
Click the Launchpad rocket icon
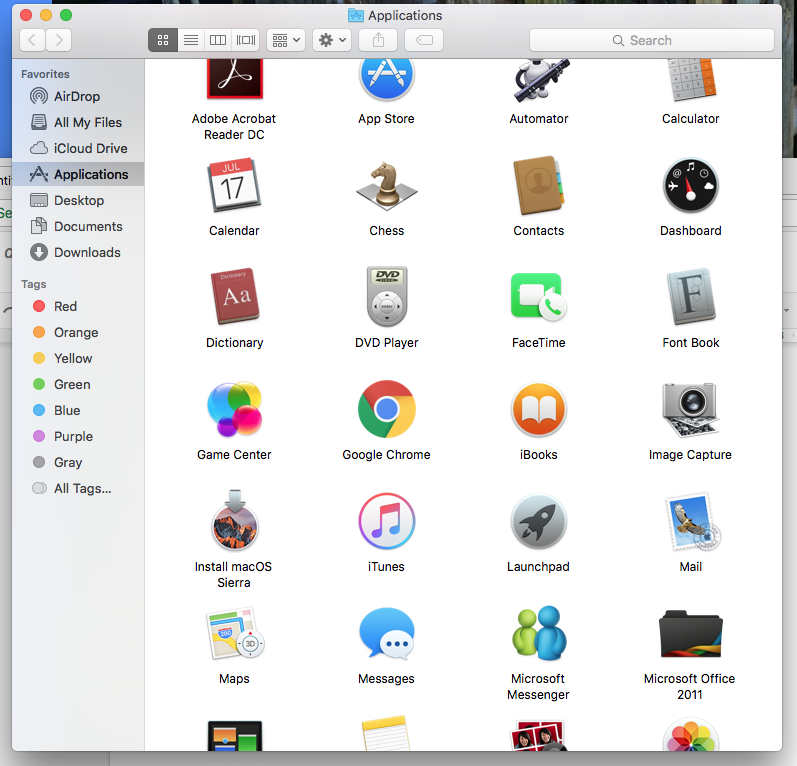tap(538, 521)
